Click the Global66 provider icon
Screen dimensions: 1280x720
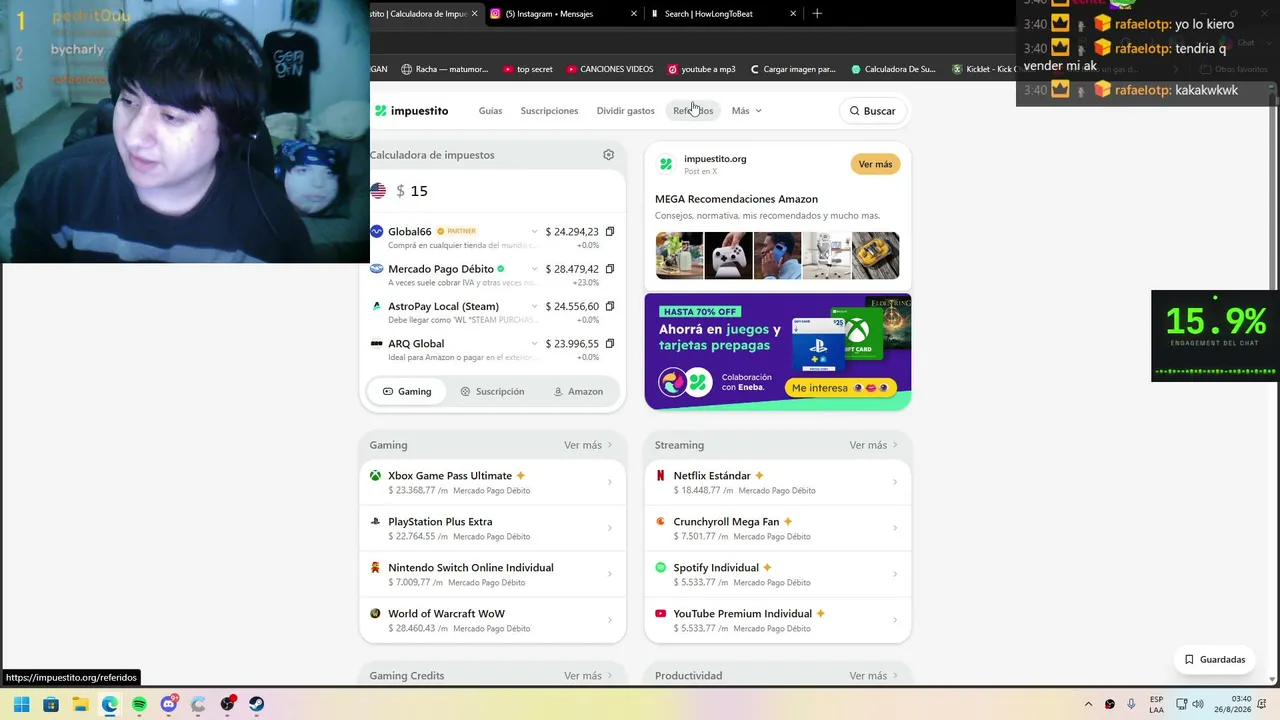click(x=376, y=231)
